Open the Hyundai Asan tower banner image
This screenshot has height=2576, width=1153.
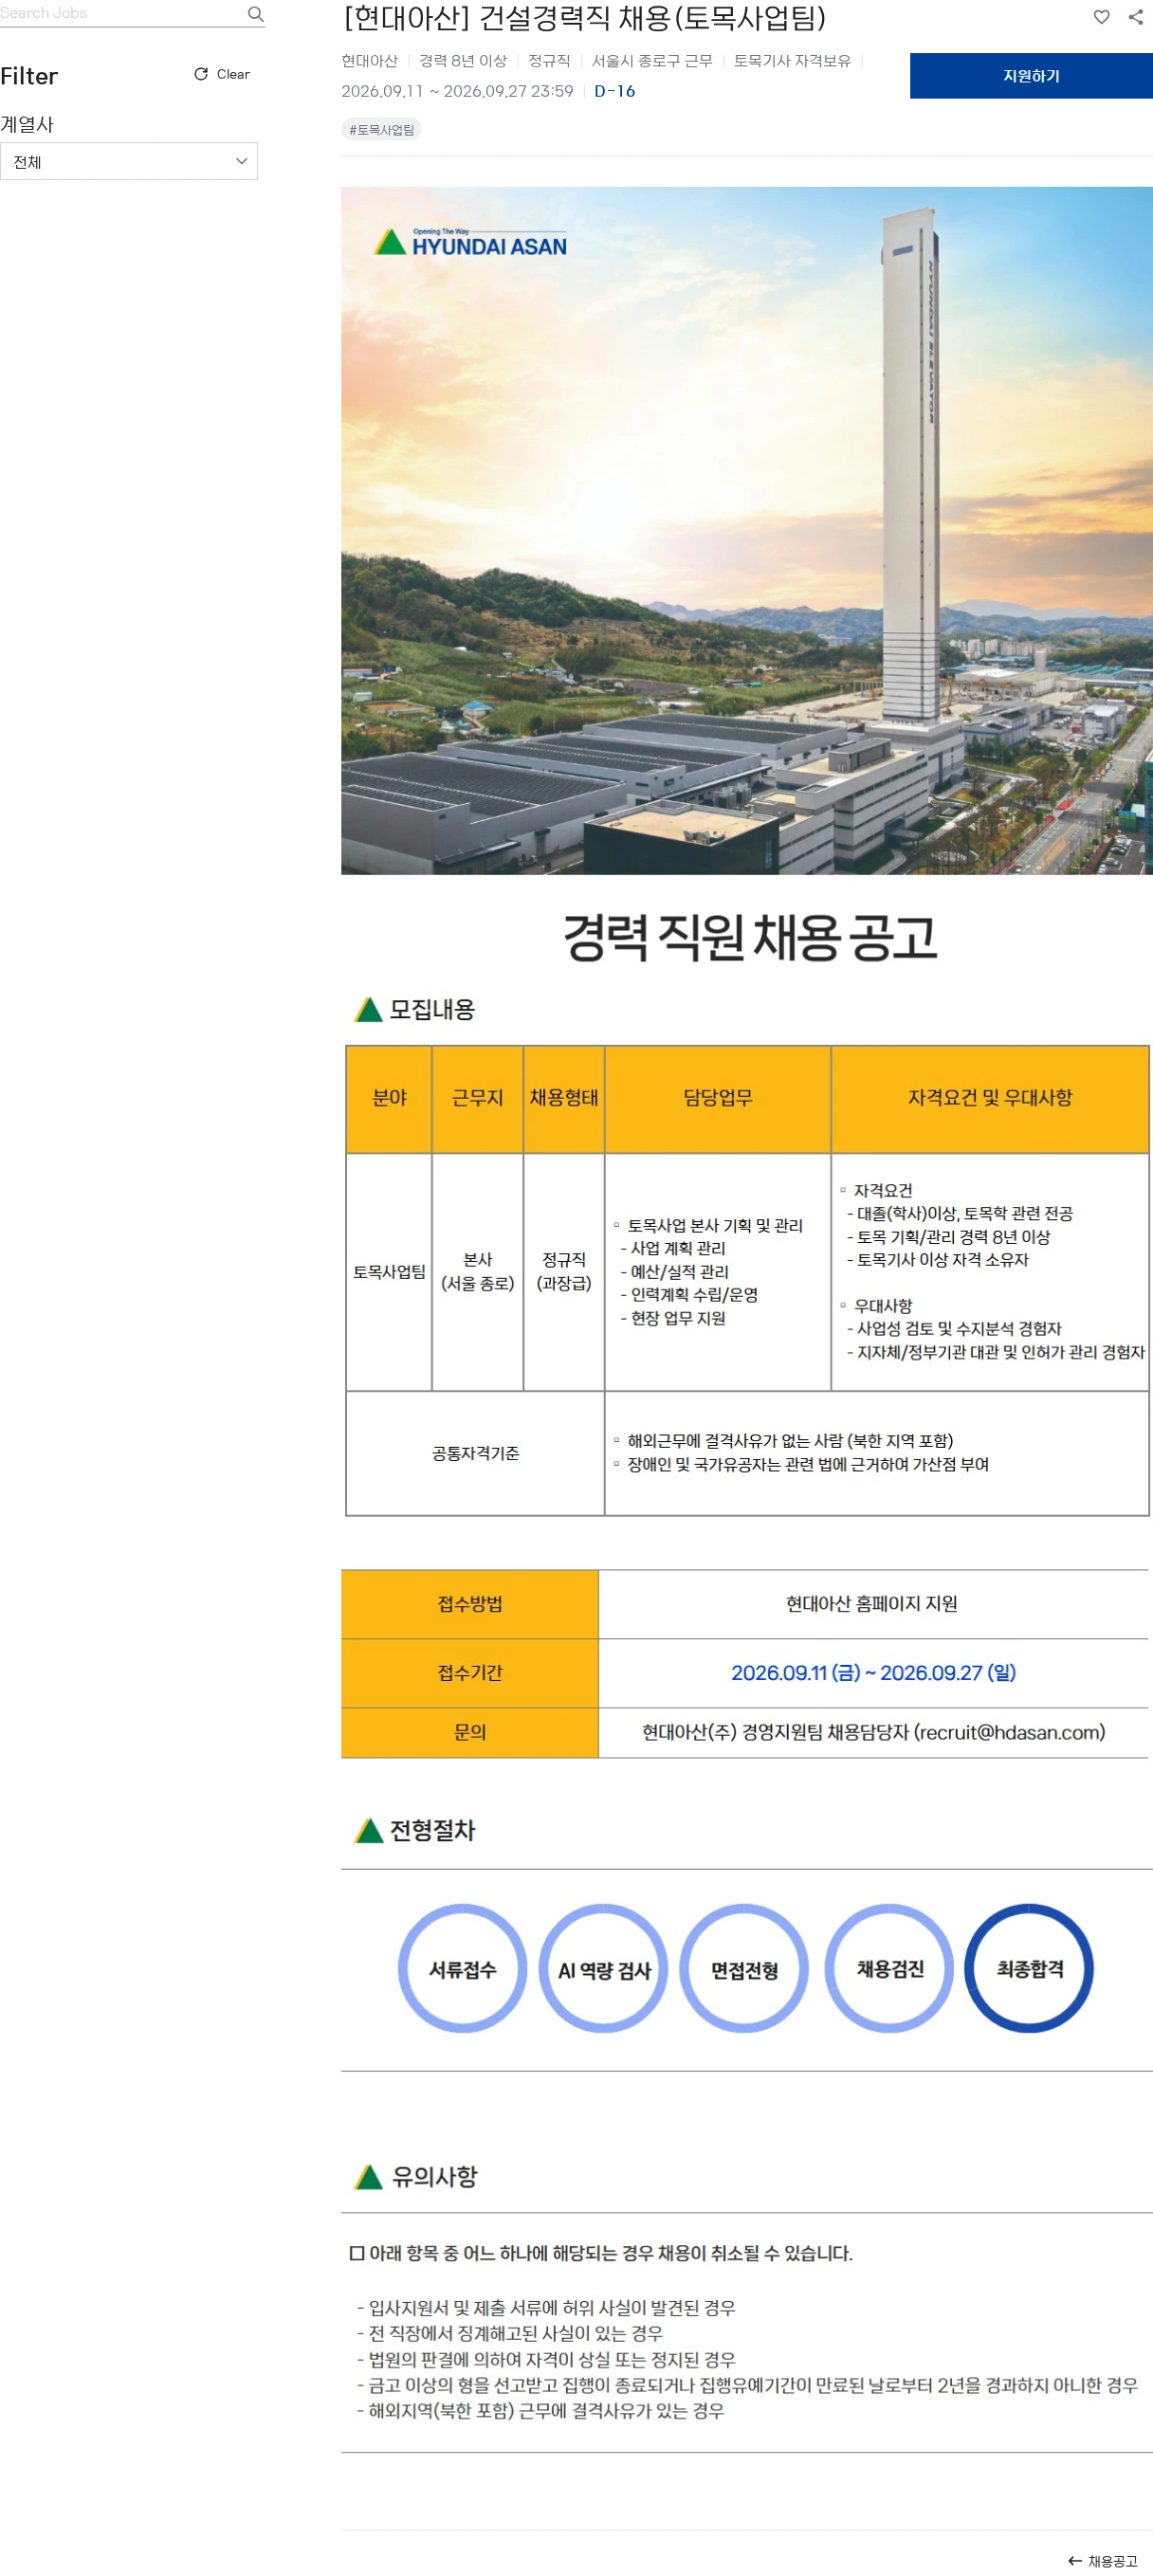point(747,530)
